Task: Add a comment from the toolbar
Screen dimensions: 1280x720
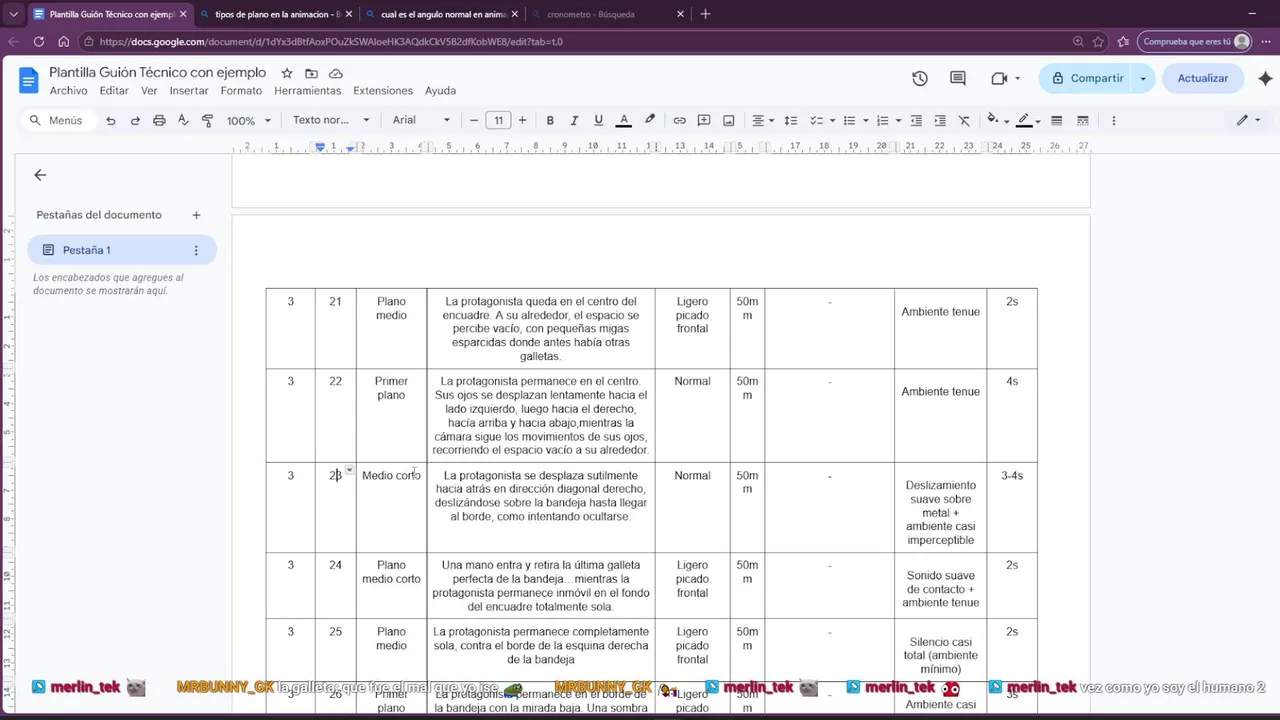Action: click(704, 120)
